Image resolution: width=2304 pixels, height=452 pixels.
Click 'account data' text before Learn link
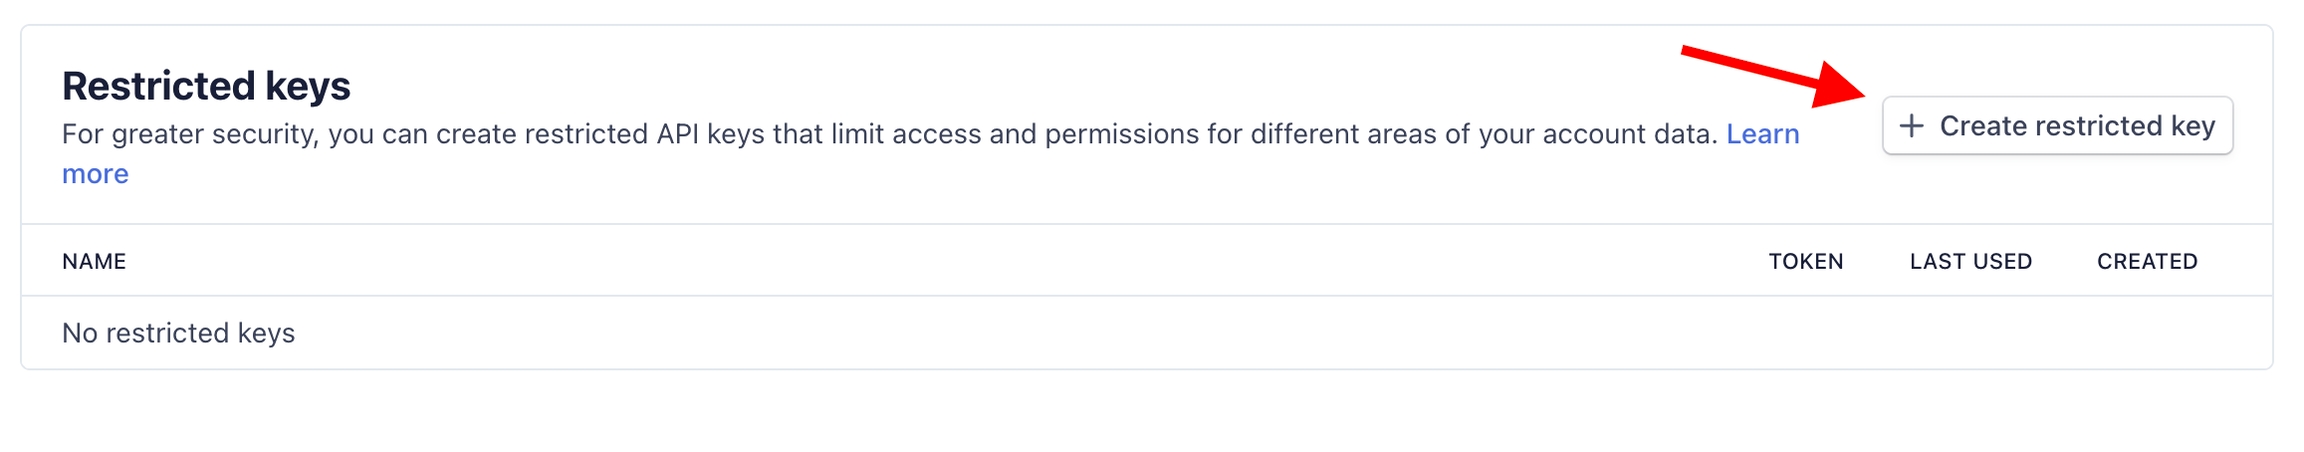1630,134
